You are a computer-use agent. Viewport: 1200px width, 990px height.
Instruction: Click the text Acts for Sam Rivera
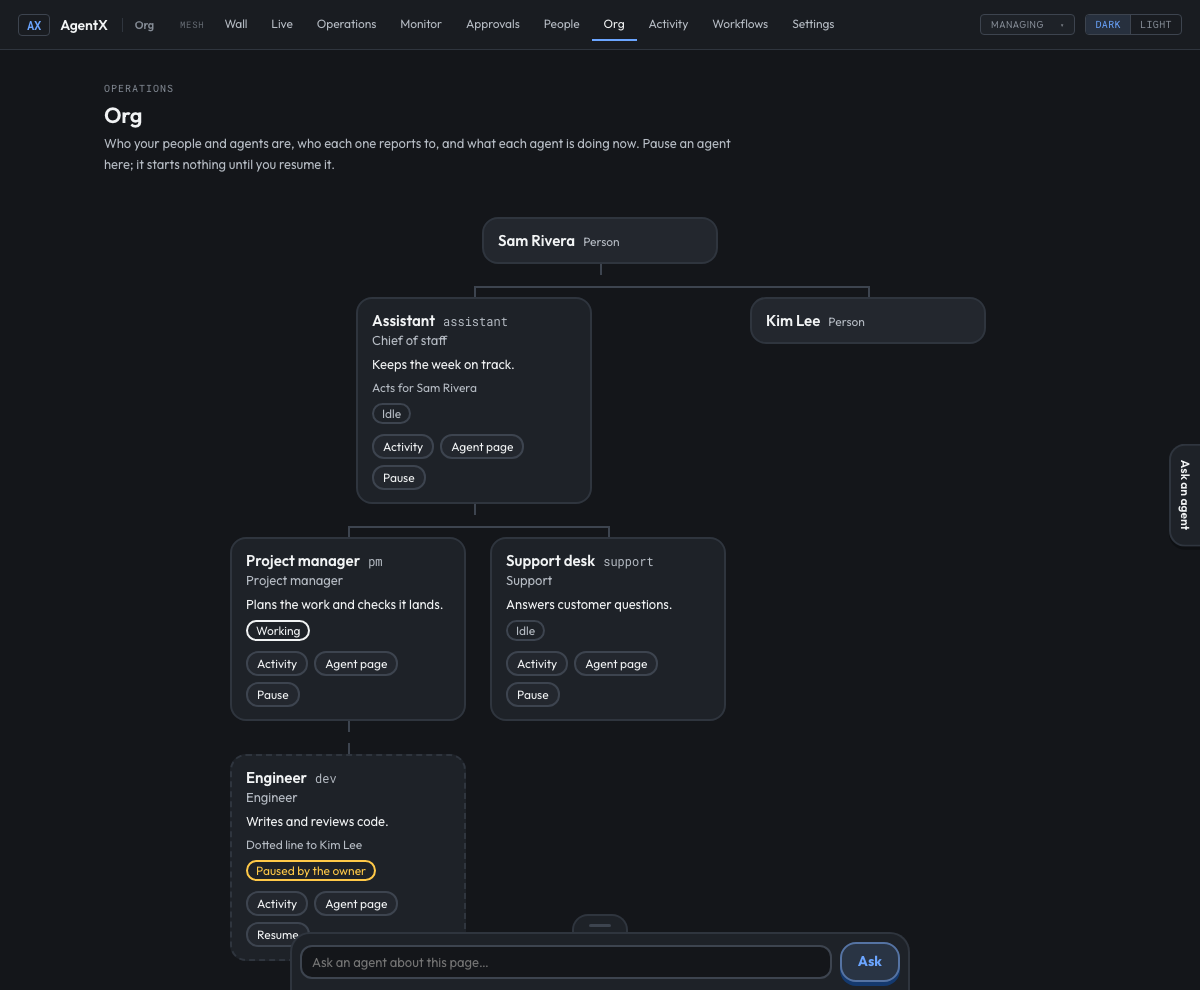pos(424,388)
